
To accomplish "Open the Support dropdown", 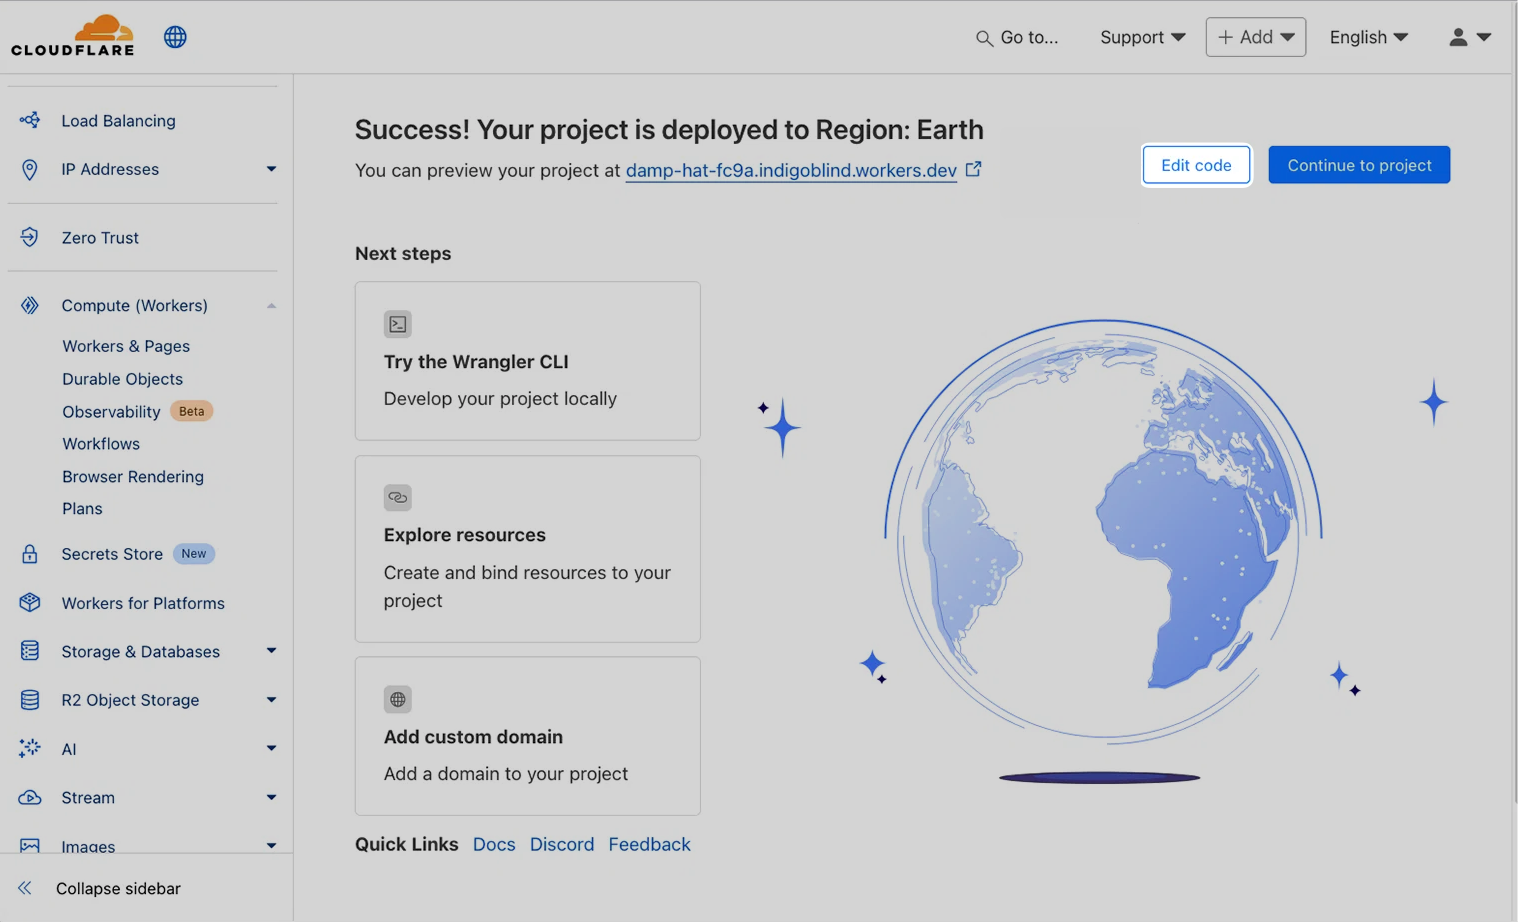I will [1143, 37].
